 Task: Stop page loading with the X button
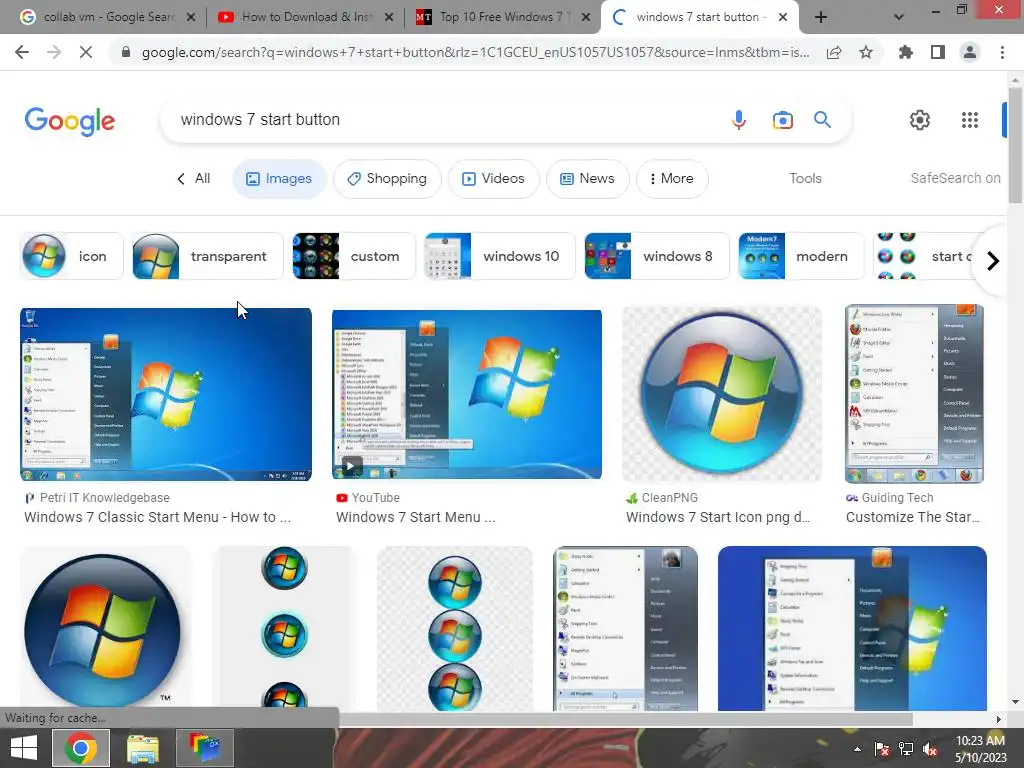(86, 52)
